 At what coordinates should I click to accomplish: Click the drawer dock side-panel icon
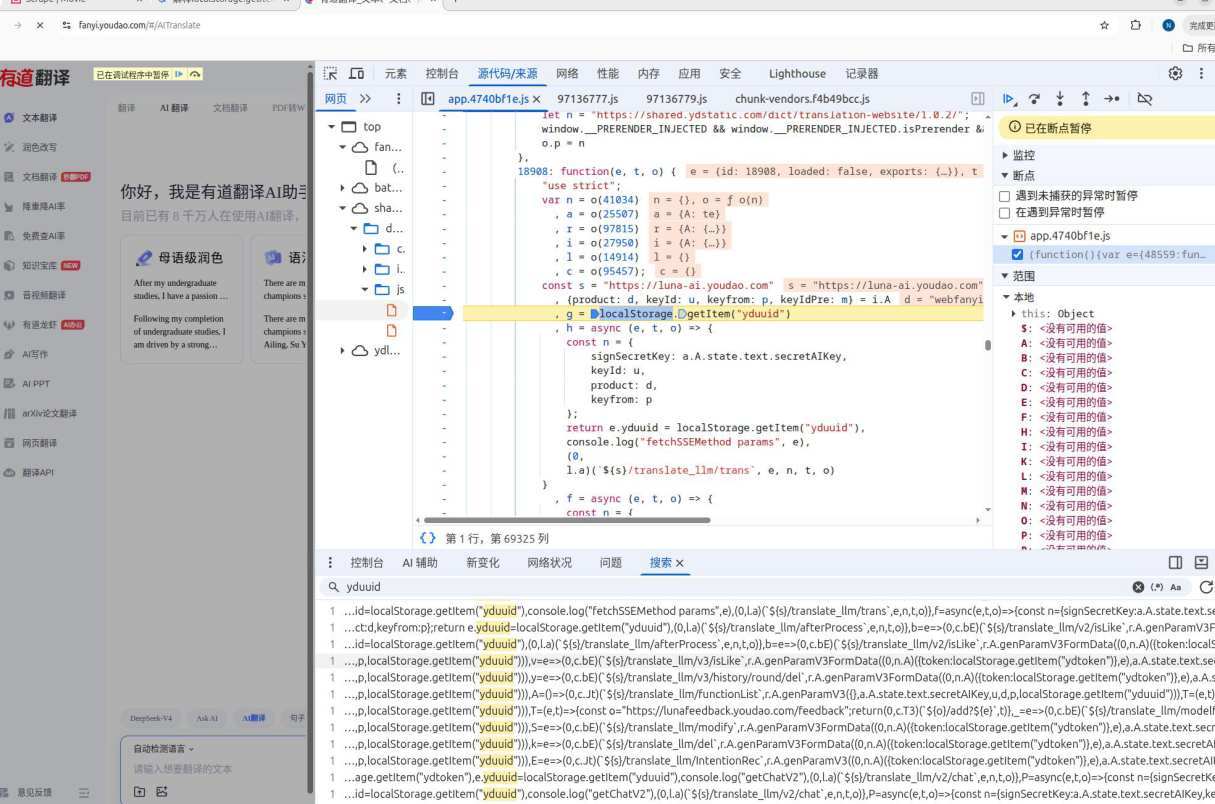[x=1176, y=563]
